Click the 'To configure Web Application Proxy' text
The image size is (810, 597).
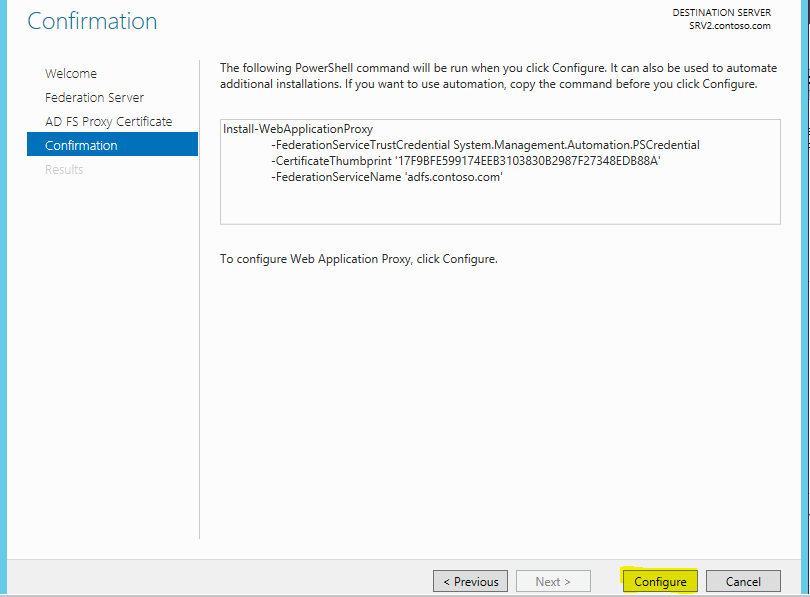pos(359,259)
